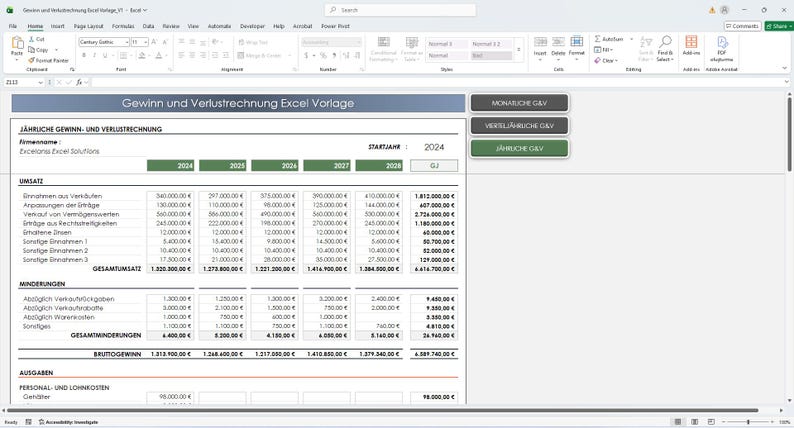Click the JÄHRLICHE G&V button
Viewport: 794px width, 428px height.
click(519, 148)
